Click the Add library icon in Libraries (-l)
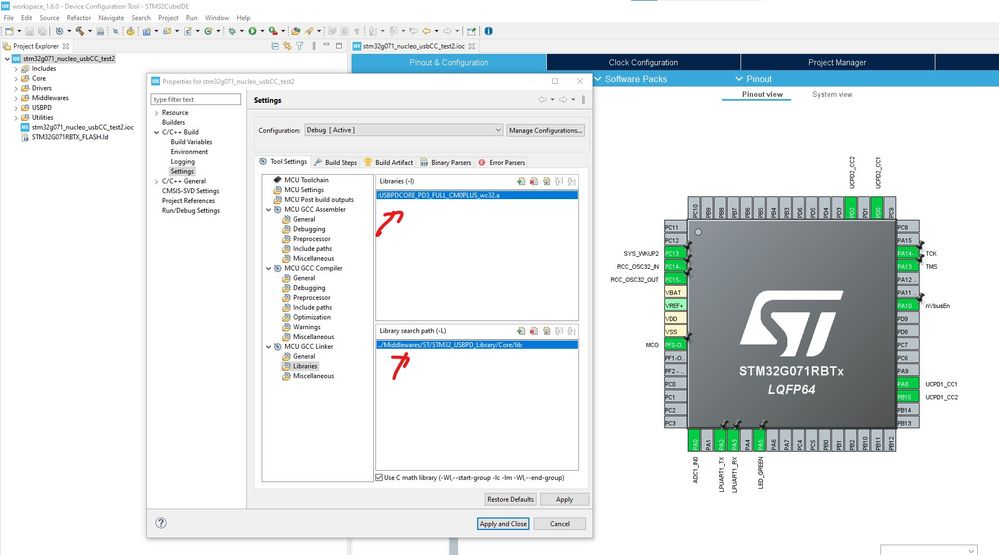Viewport: 999px width, 555px height. [521, 181]
